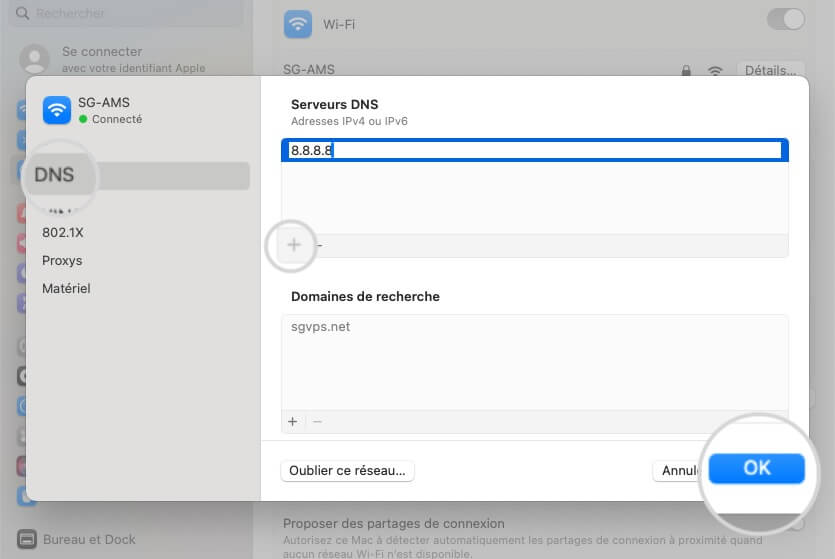This screenshot has width=835, height=559.
Task: Click the Connecté status text
Action: (117, 119)
